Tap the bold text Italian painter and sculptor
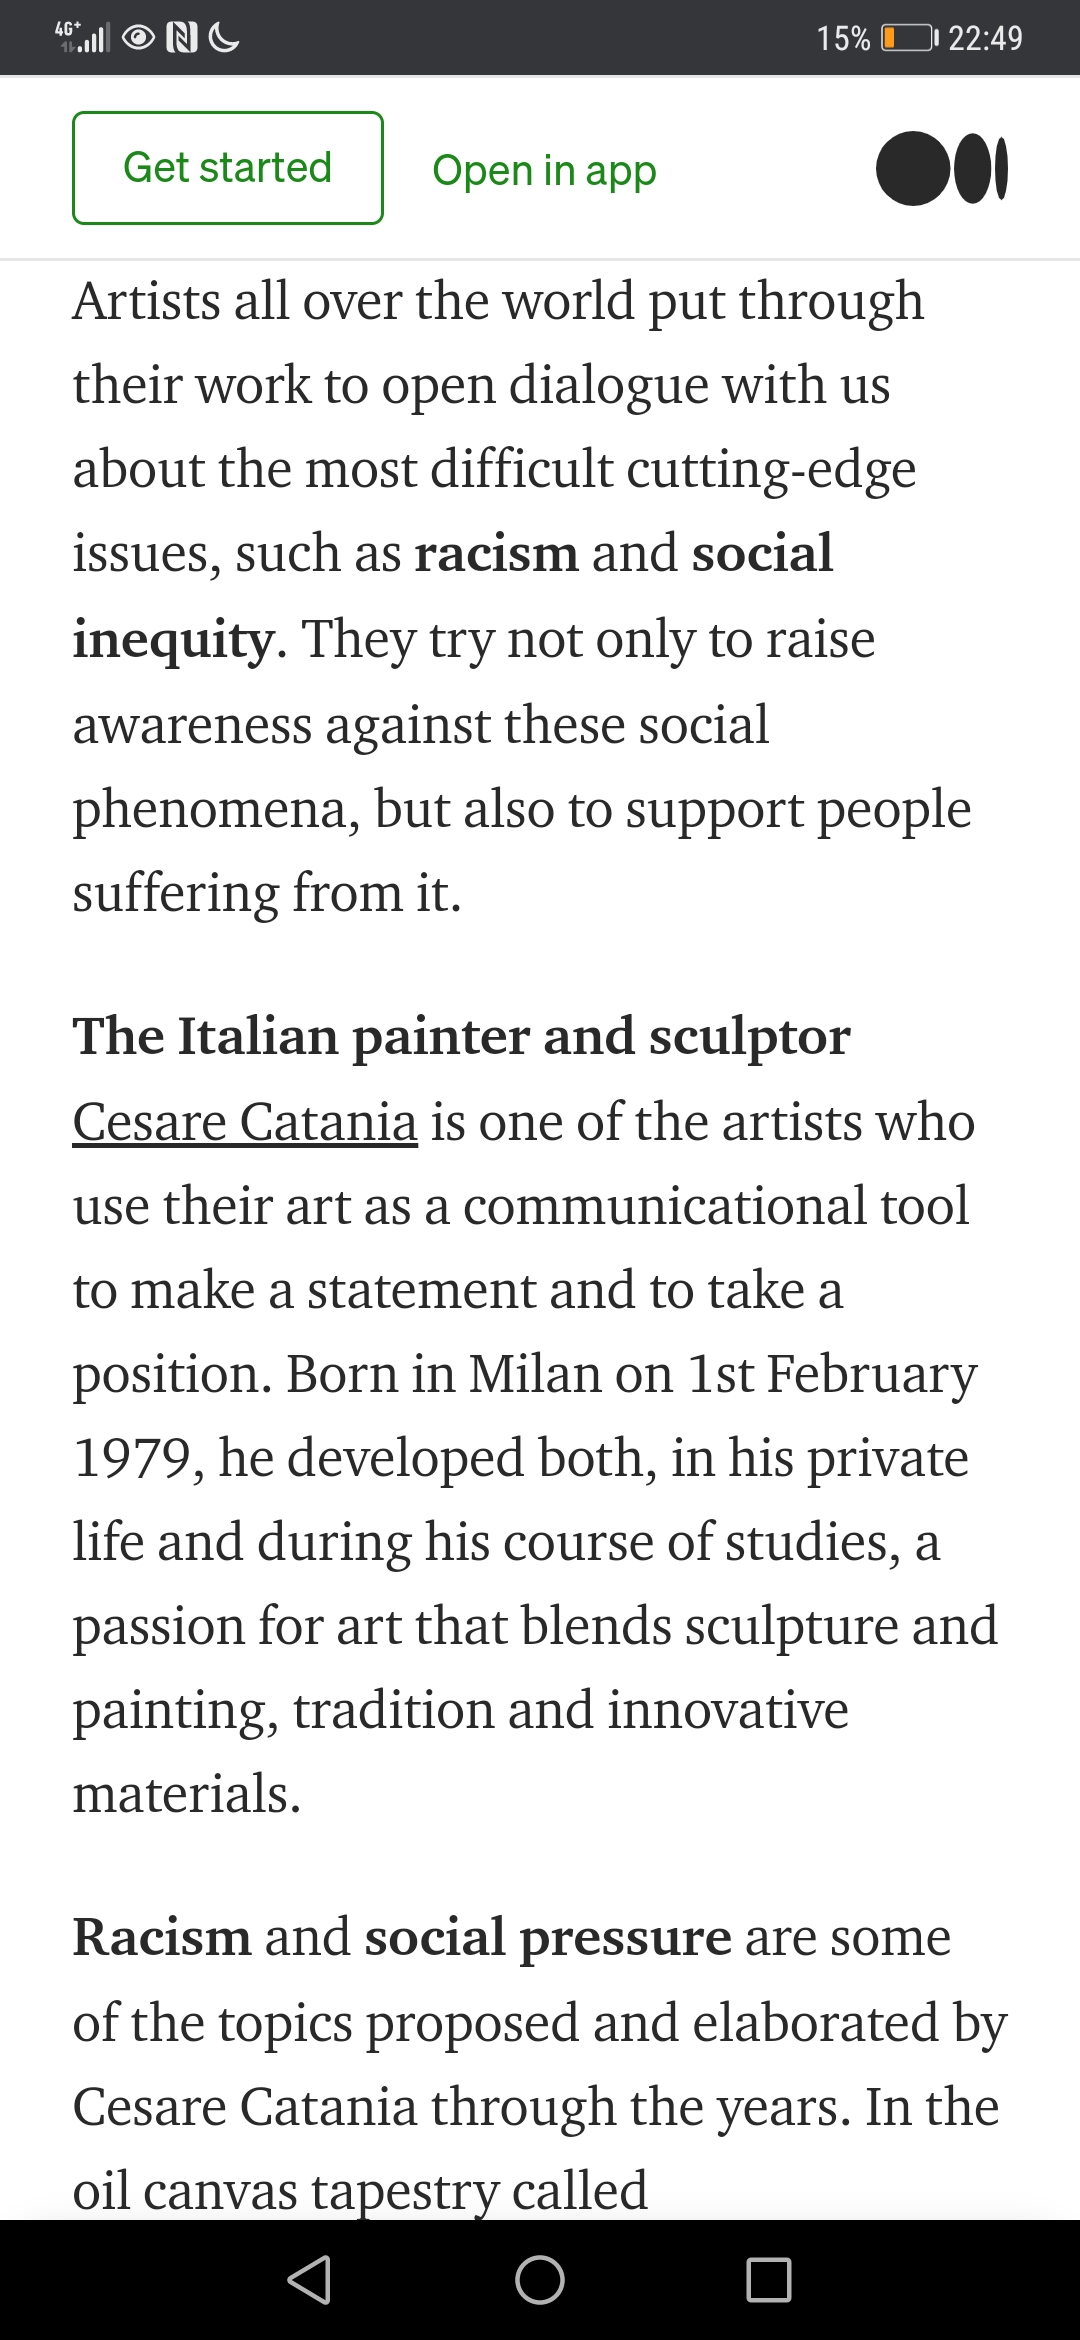1080x2340 pixels. [514, 1037]
